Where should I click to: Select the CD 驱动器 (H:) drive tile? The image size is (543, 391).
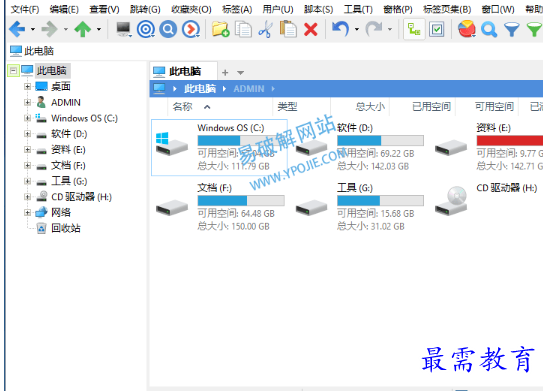487,201
